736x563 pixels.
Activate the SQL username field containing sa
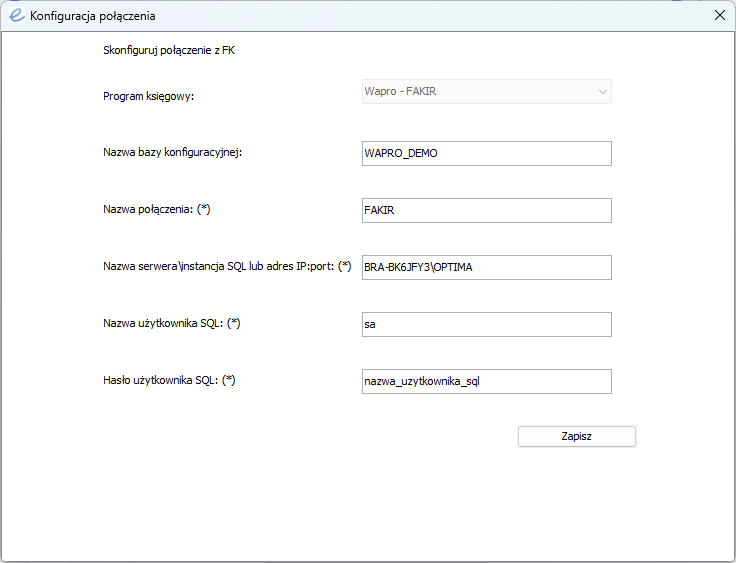click(x=487, y=324)
